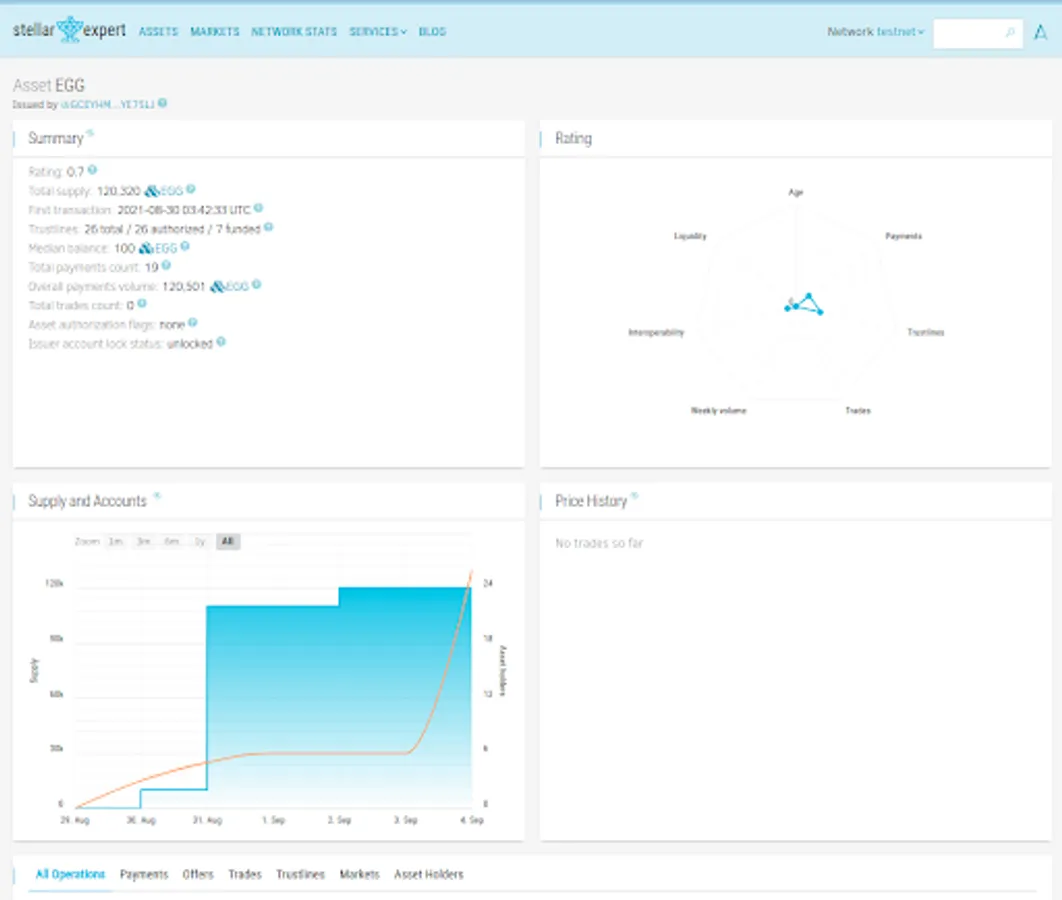
Task: Focus the header search field
Action: (x=977, y=33)
